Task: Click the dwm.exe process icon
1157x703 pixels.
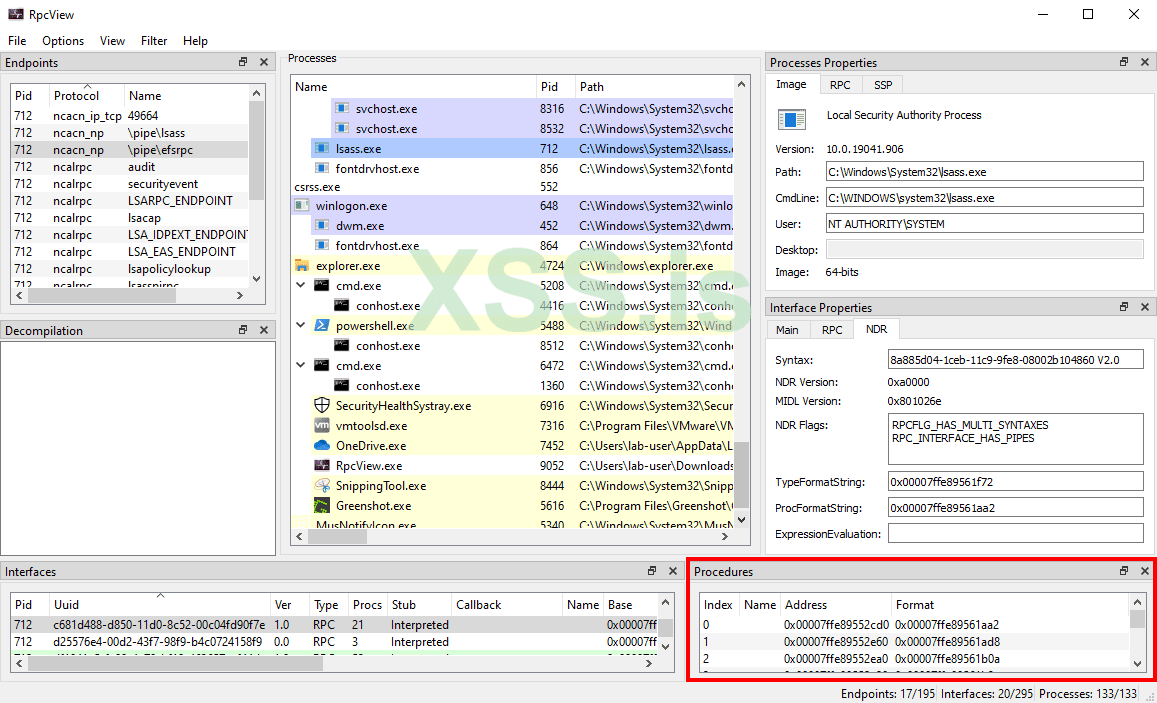Action: click(322, 225)
